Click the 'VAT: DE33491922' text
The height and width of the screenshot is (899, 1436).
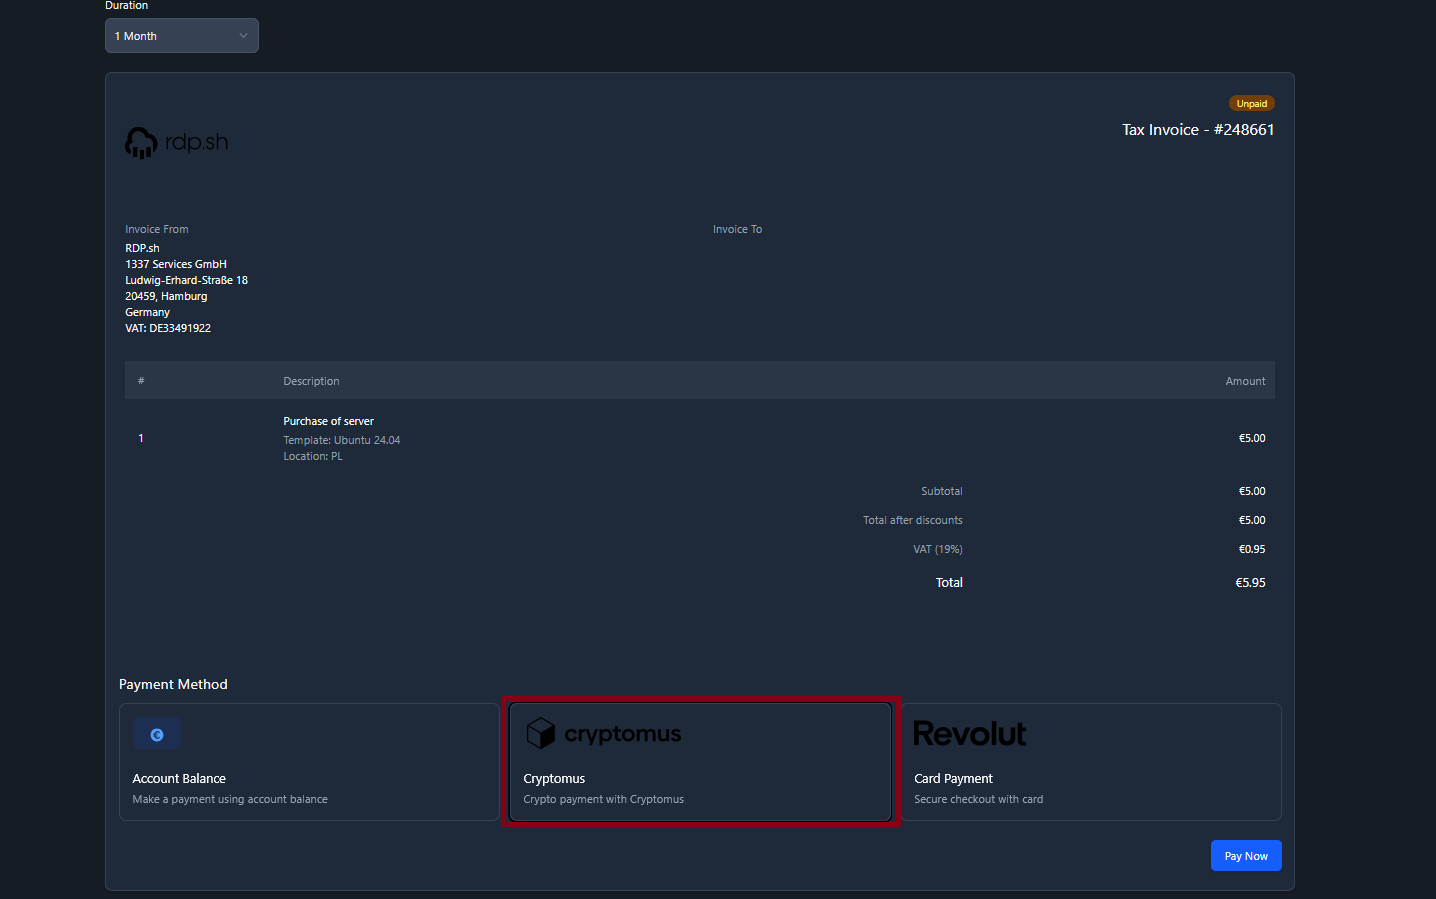168,328
